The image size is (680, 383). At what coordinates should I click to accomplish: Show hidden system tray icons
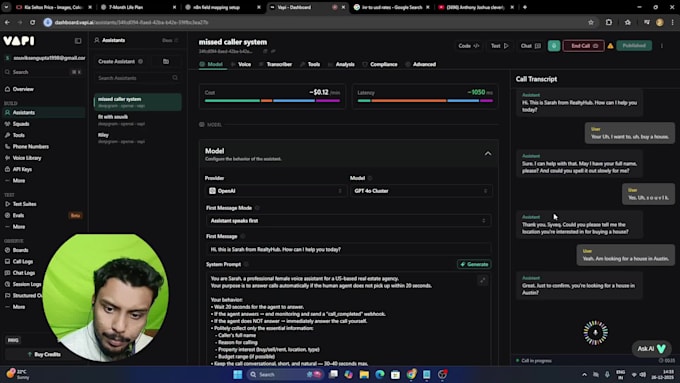(x=584, y=374)
